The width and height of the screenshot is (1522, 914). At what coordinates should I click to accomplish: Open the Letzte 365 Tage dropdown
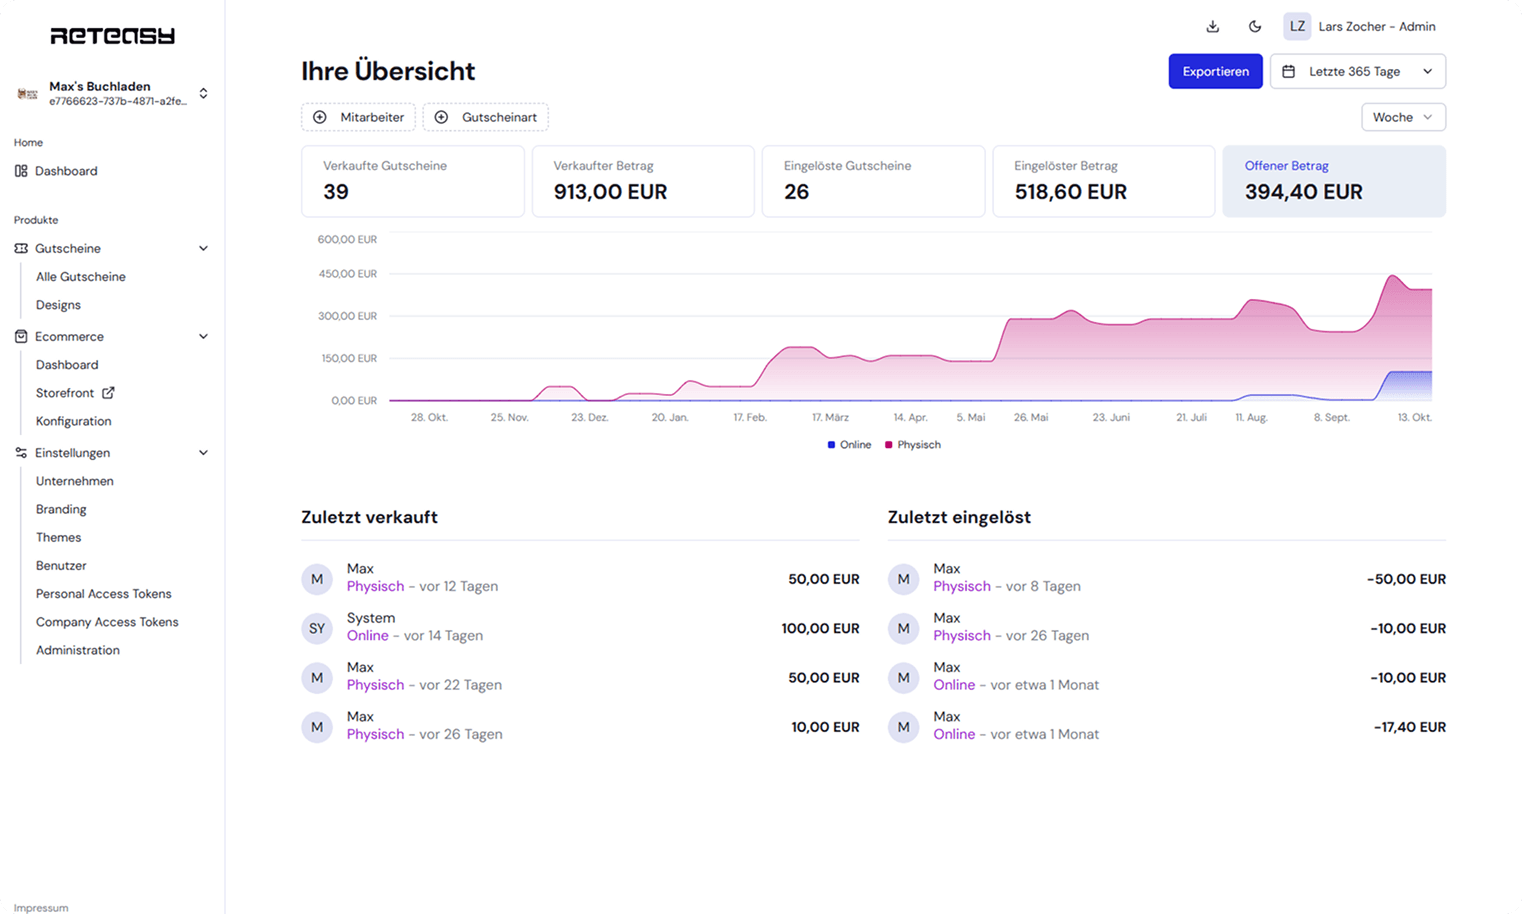1357,70
